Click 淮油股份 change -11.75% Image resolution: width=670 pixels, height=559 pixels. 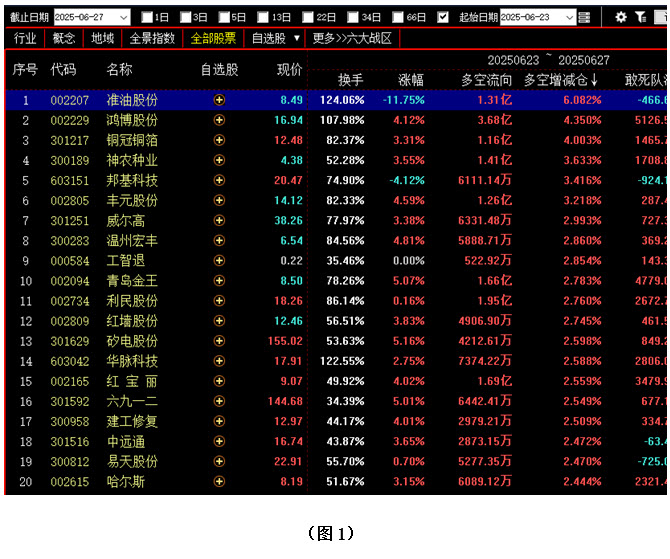pyautogui.click(x=404, y=100)
